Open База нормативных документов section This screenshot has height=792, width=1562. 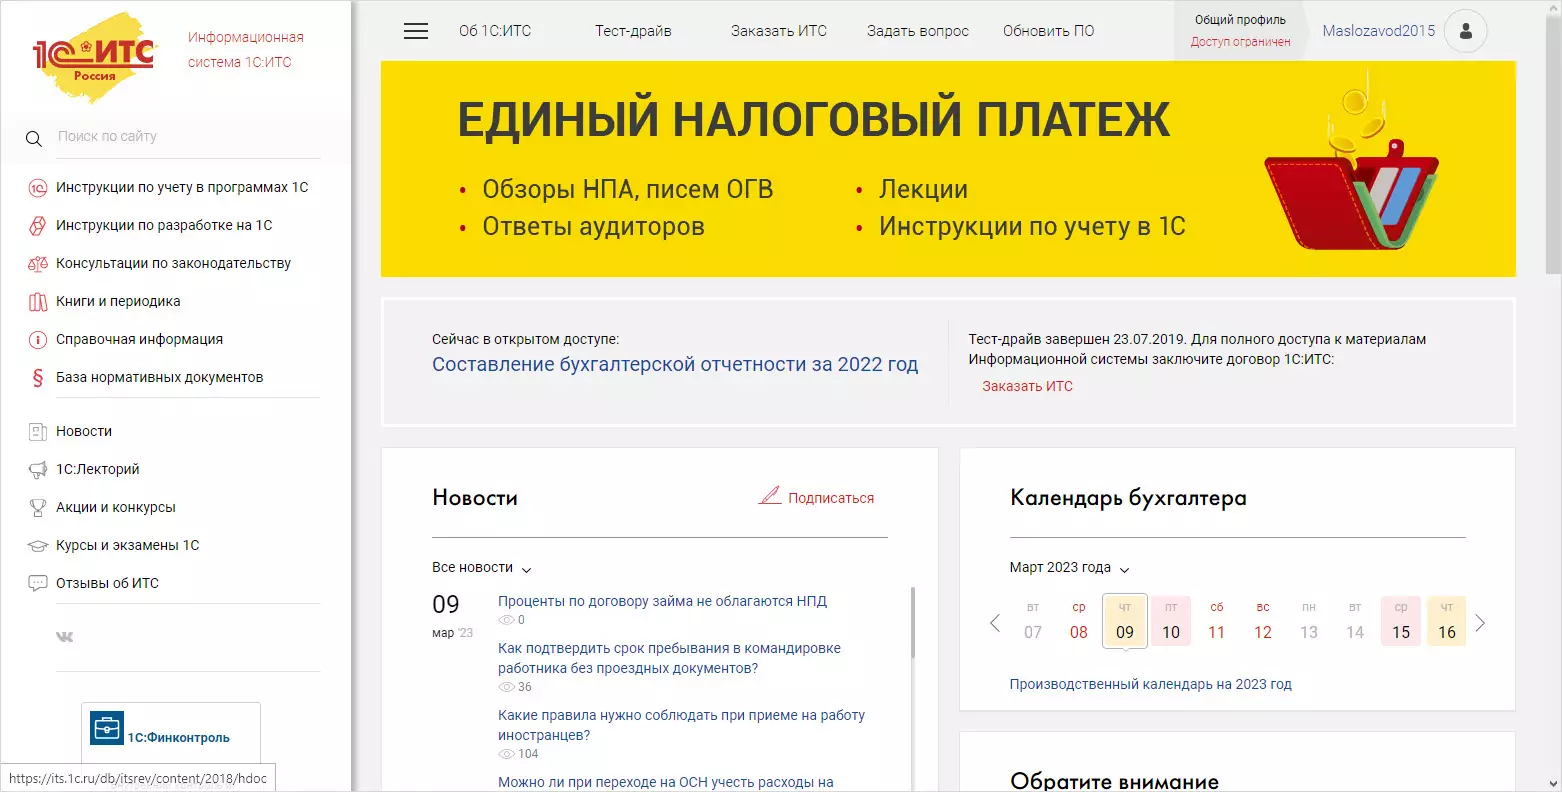(x=160, y=378)
